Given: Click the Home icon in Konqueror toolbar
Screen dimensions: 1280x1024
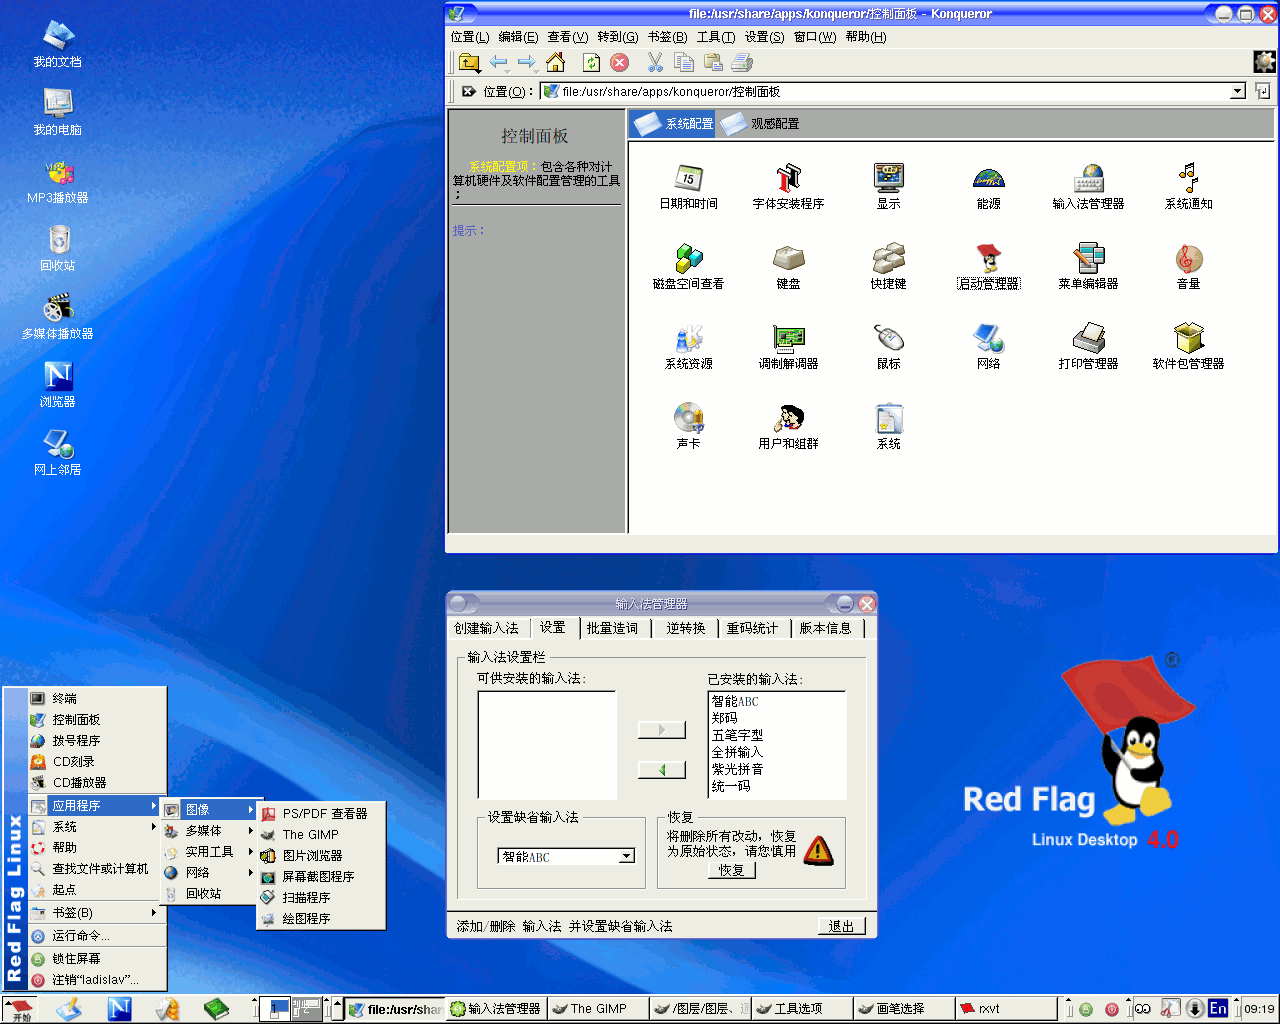Looking at the screenshot, I should tap(555, 63).
